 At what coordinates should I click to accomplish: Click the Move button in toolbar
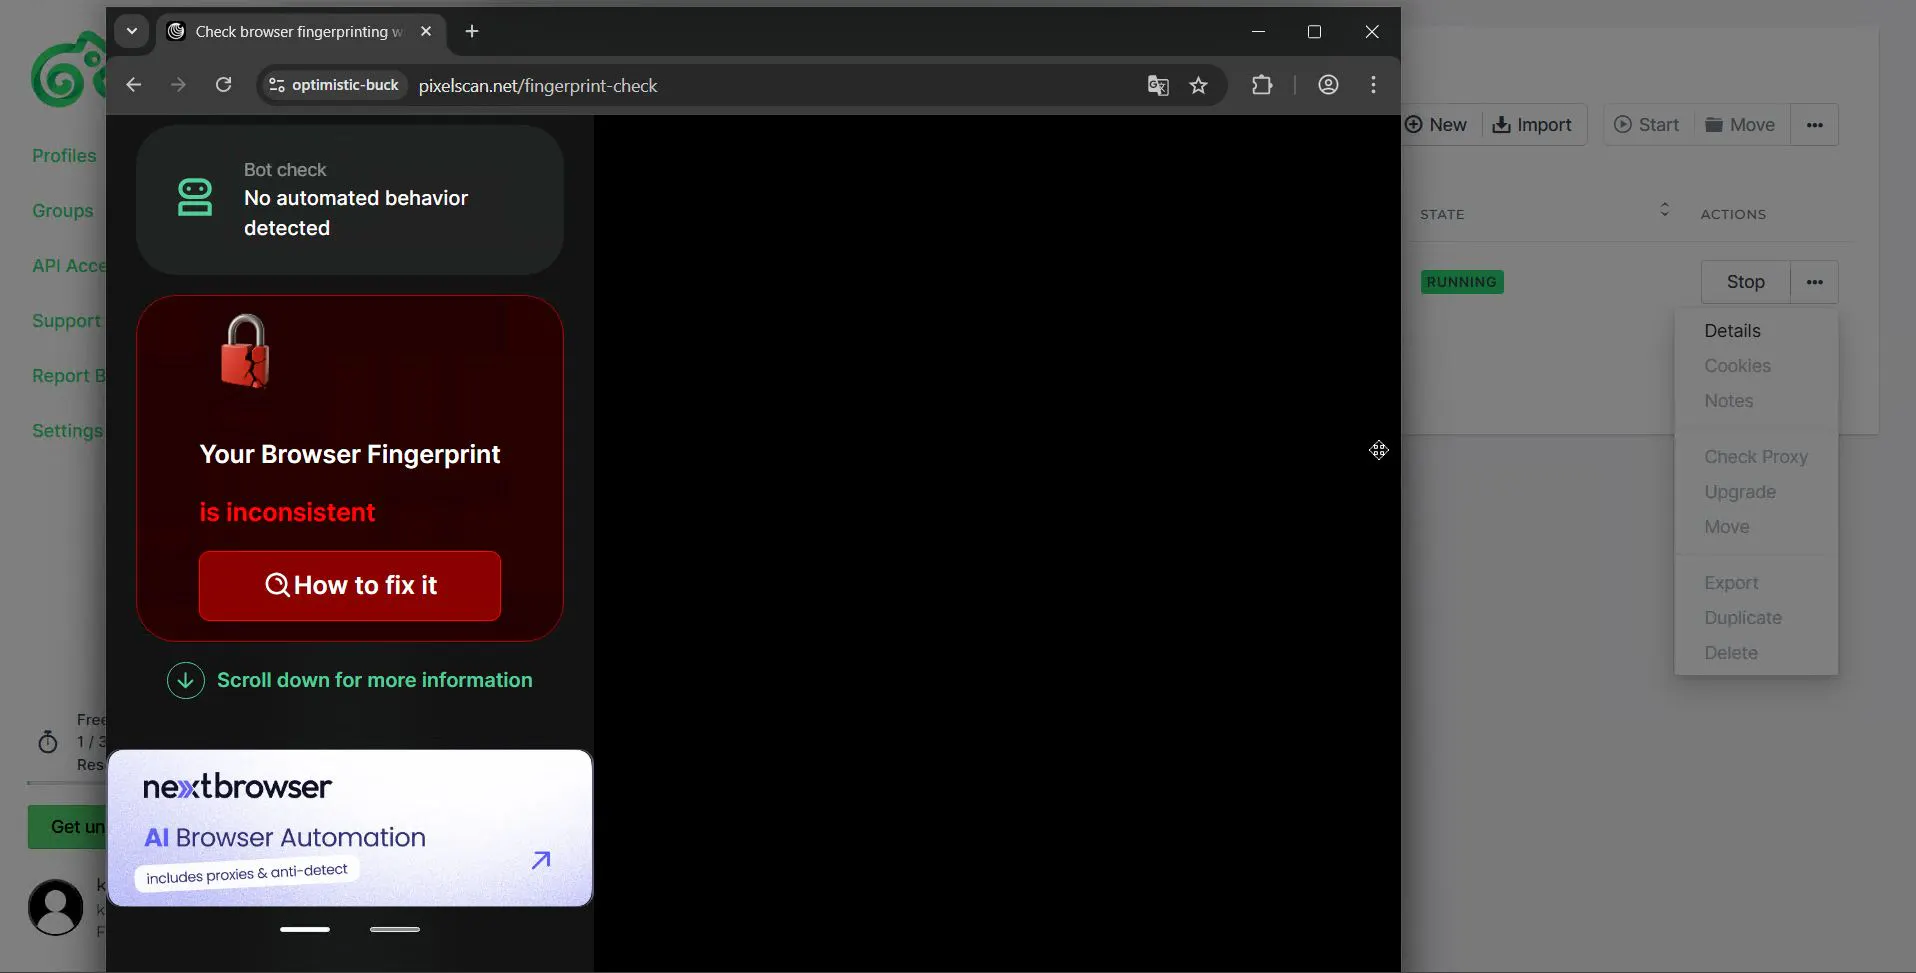pyautogui.click(x=1741, y=125)
